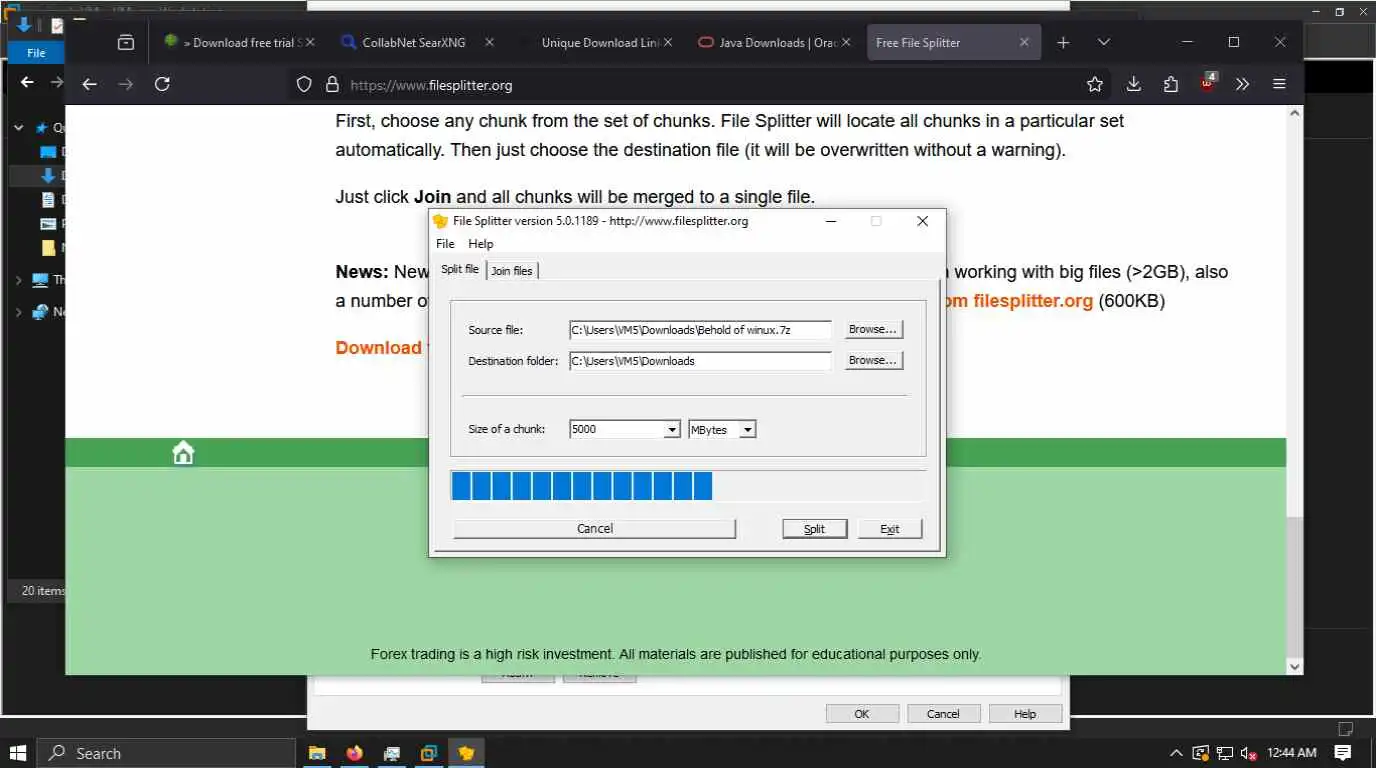Open File Explorer from taskbar
Image resolution: width=1376 pixels, height=768 pixels.
tap(317, 753)
